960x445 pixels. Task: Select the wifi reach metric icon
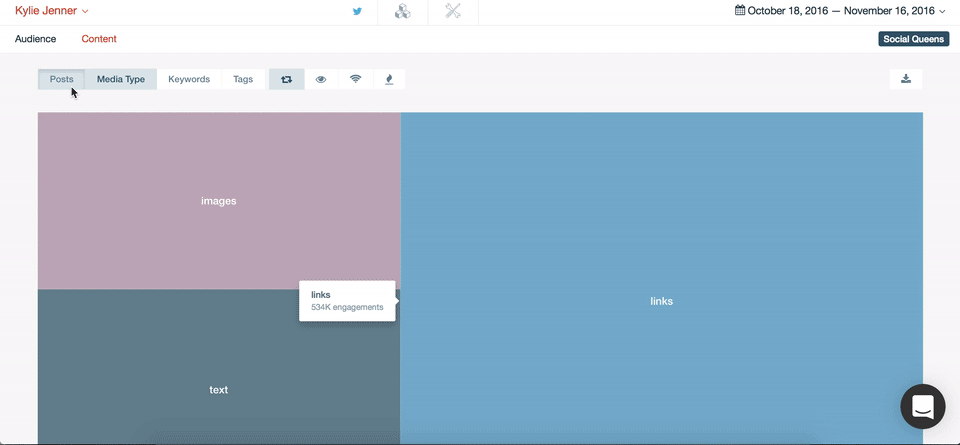tap(355, 79)
